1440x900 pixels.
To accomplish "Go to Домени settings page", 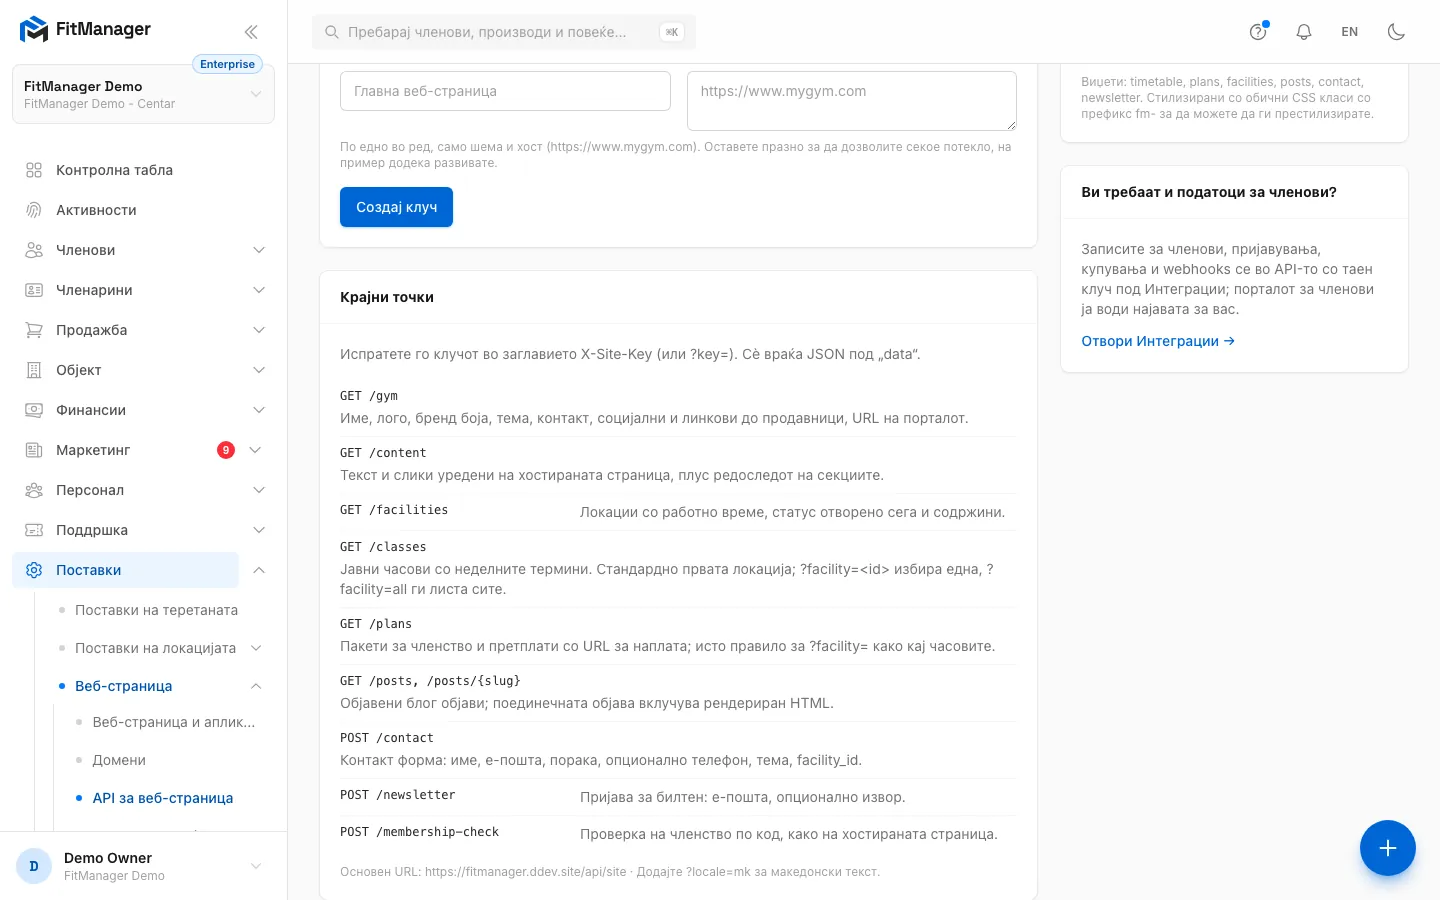I will pyautogui.click(x=119, y=760).
